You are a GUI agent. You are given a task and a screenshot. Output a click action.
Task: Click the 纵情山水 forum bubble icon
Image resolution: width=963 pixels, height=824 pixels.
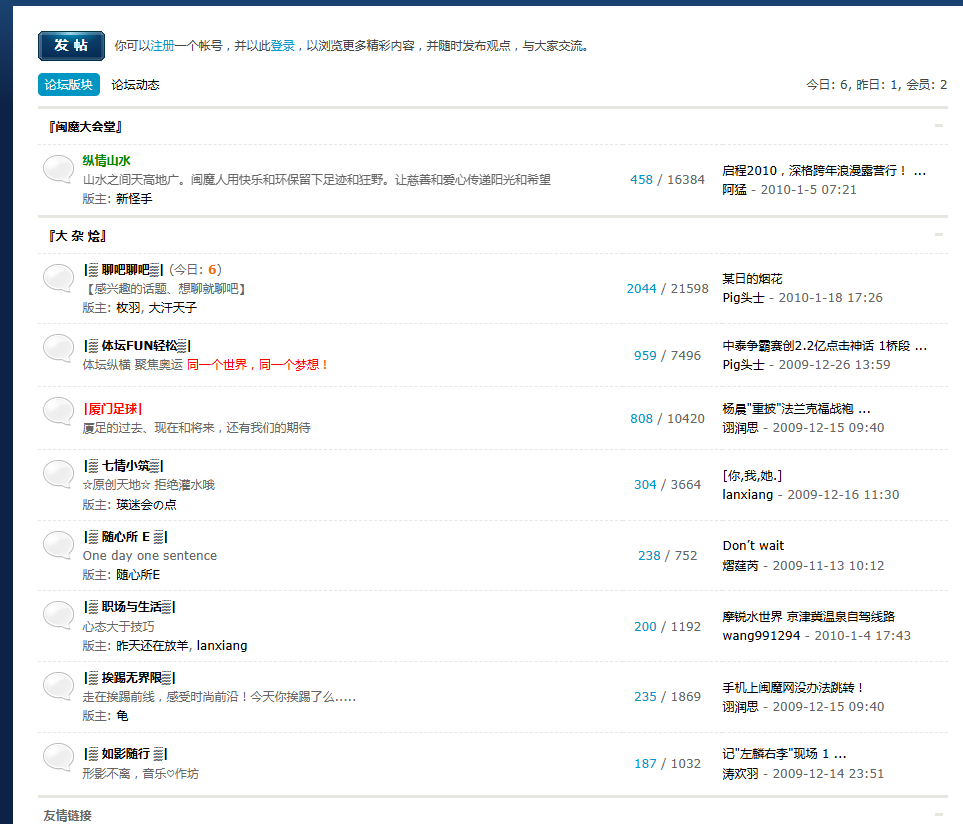click(x=58, y=169)
